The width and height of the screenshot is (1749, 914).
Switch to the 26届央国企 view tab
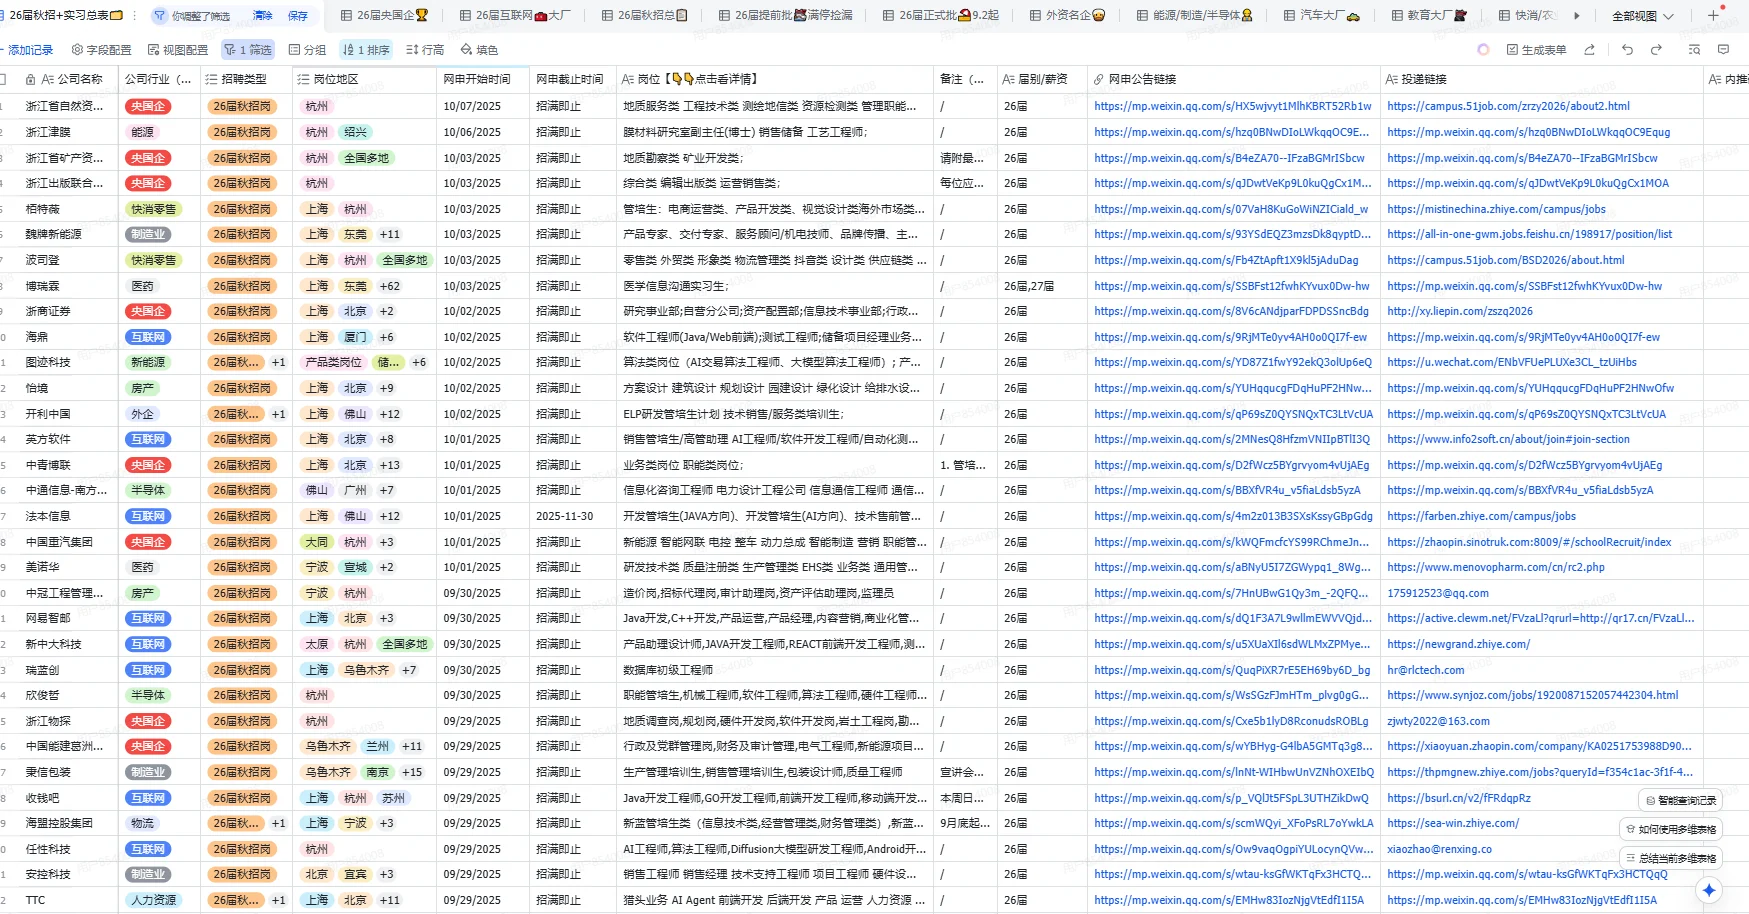point(384,16)
